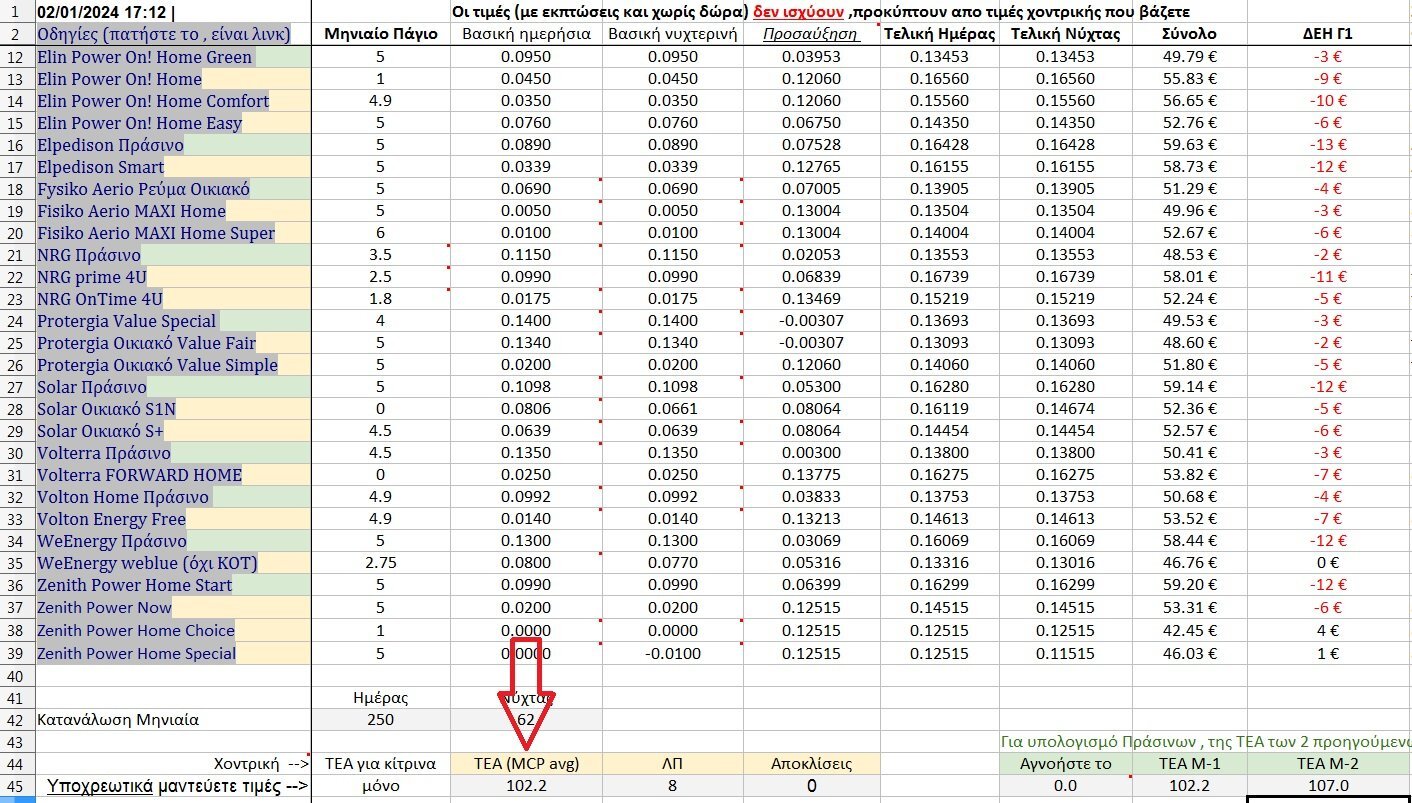Open the Volterra FORWARD HOME link
This screenshot has height=803, width=1412.
pos(139,475)
